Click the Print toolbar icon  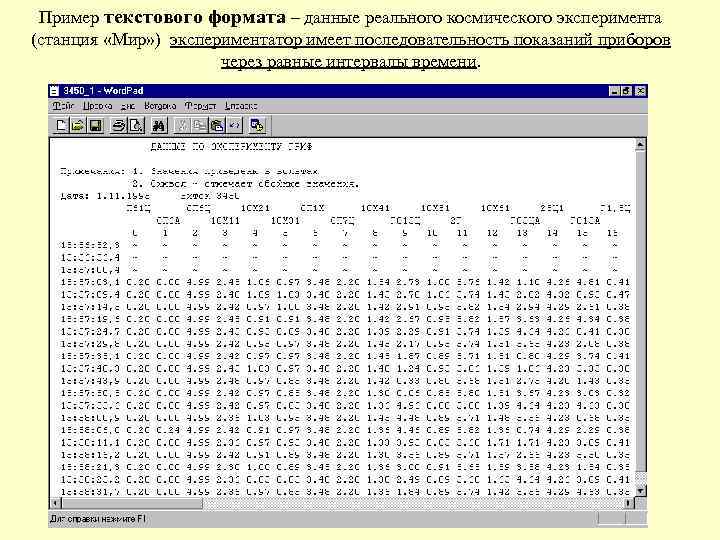[x=119, y=125]
